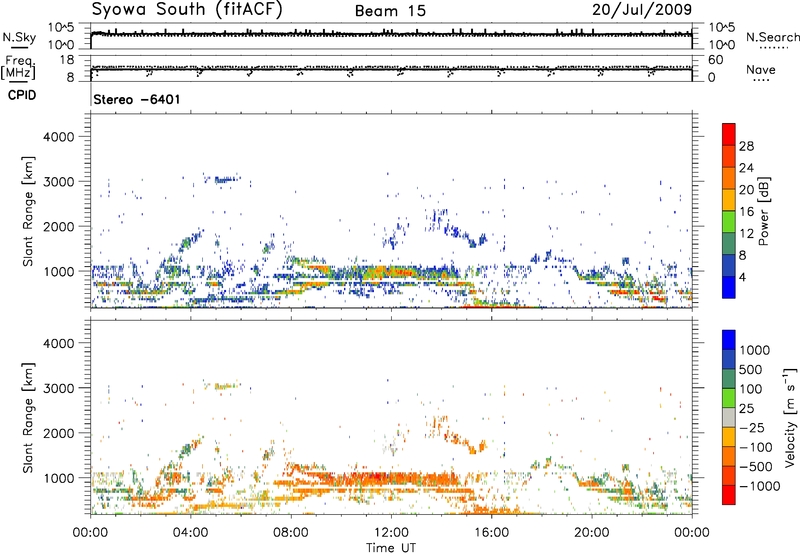Click the '-1000' label on Velocity colorbar
The height and width of the screenshot is (554, 800).
tap(760, 486)
